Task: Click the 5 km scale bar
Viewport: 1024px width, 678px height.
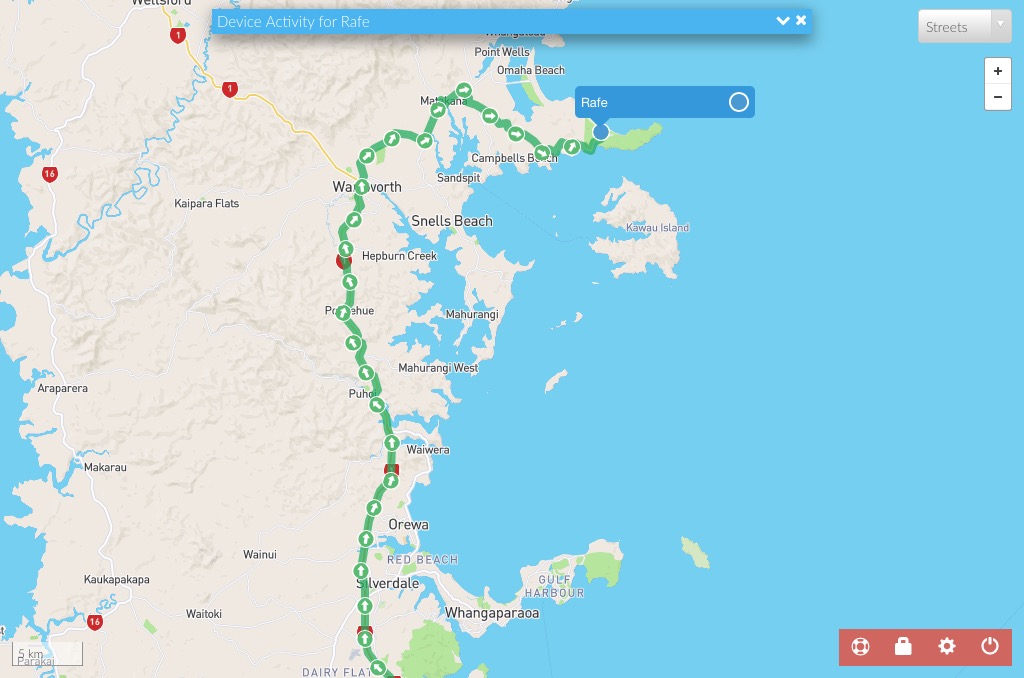Action: click(x=47, y=653)
